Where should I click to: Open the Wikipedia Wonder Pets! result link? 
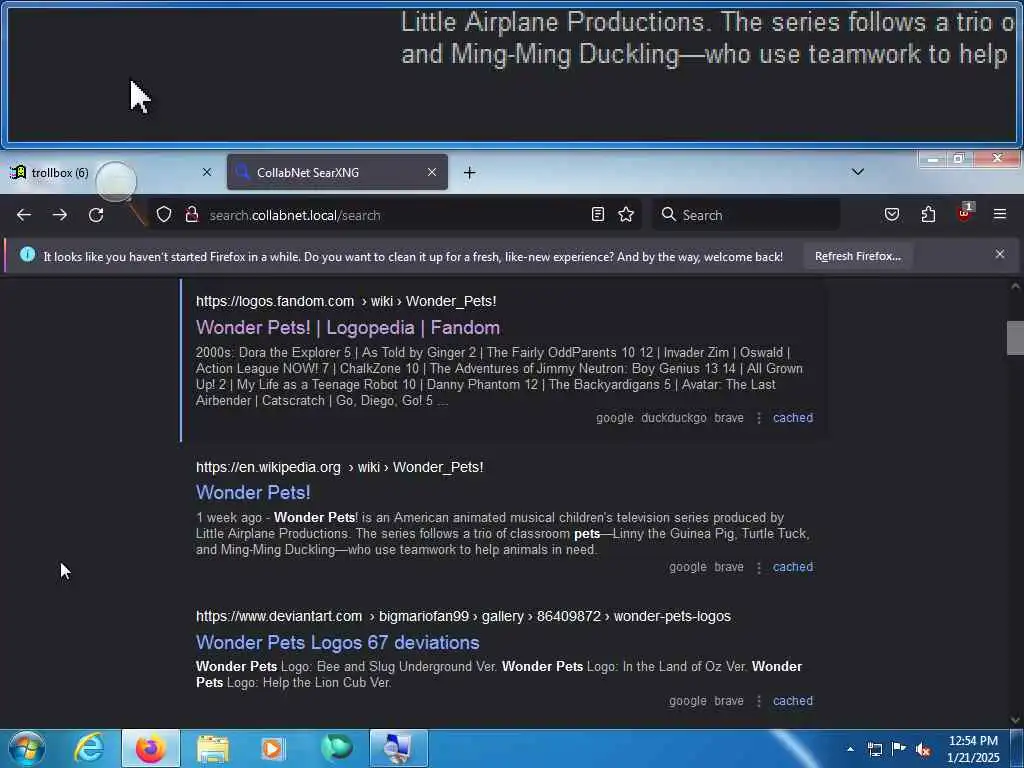point(253,492)
